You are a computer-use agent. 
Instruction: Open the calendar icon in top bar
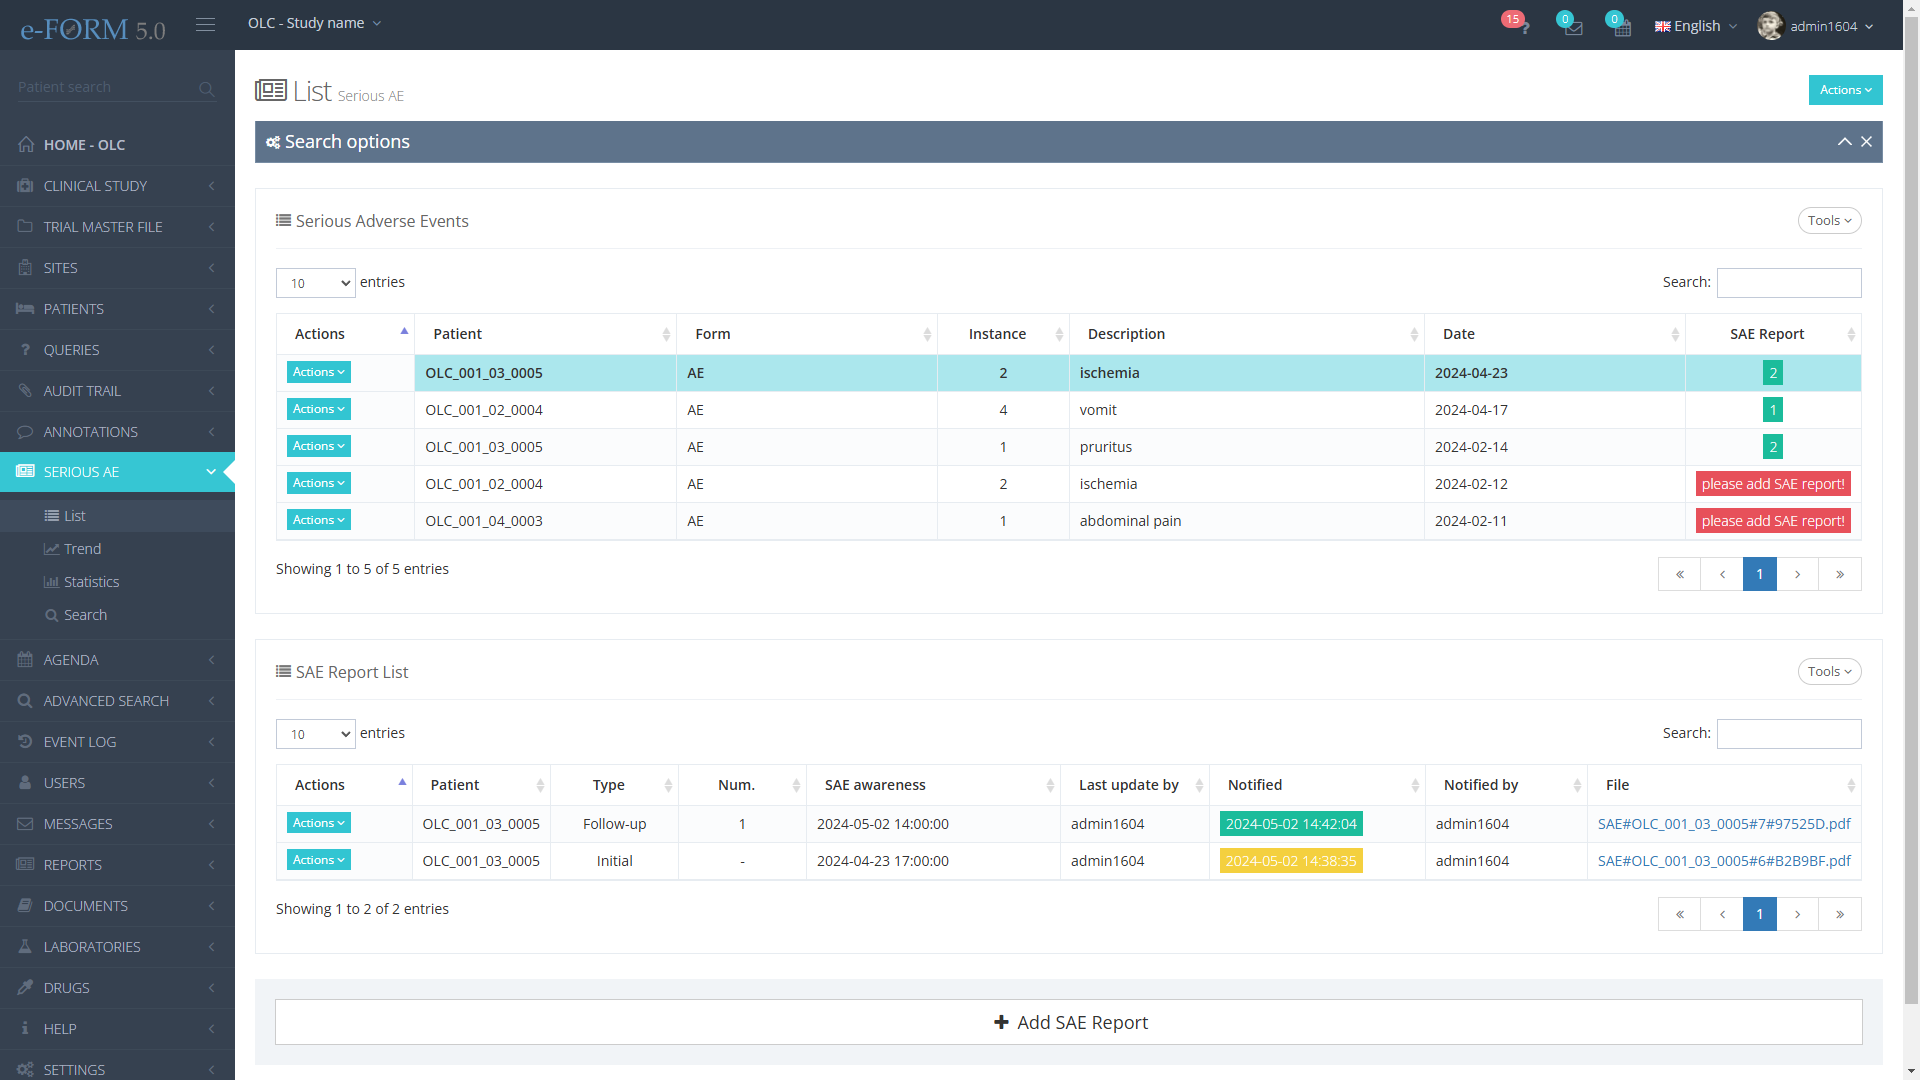(x=1622, y=27)
